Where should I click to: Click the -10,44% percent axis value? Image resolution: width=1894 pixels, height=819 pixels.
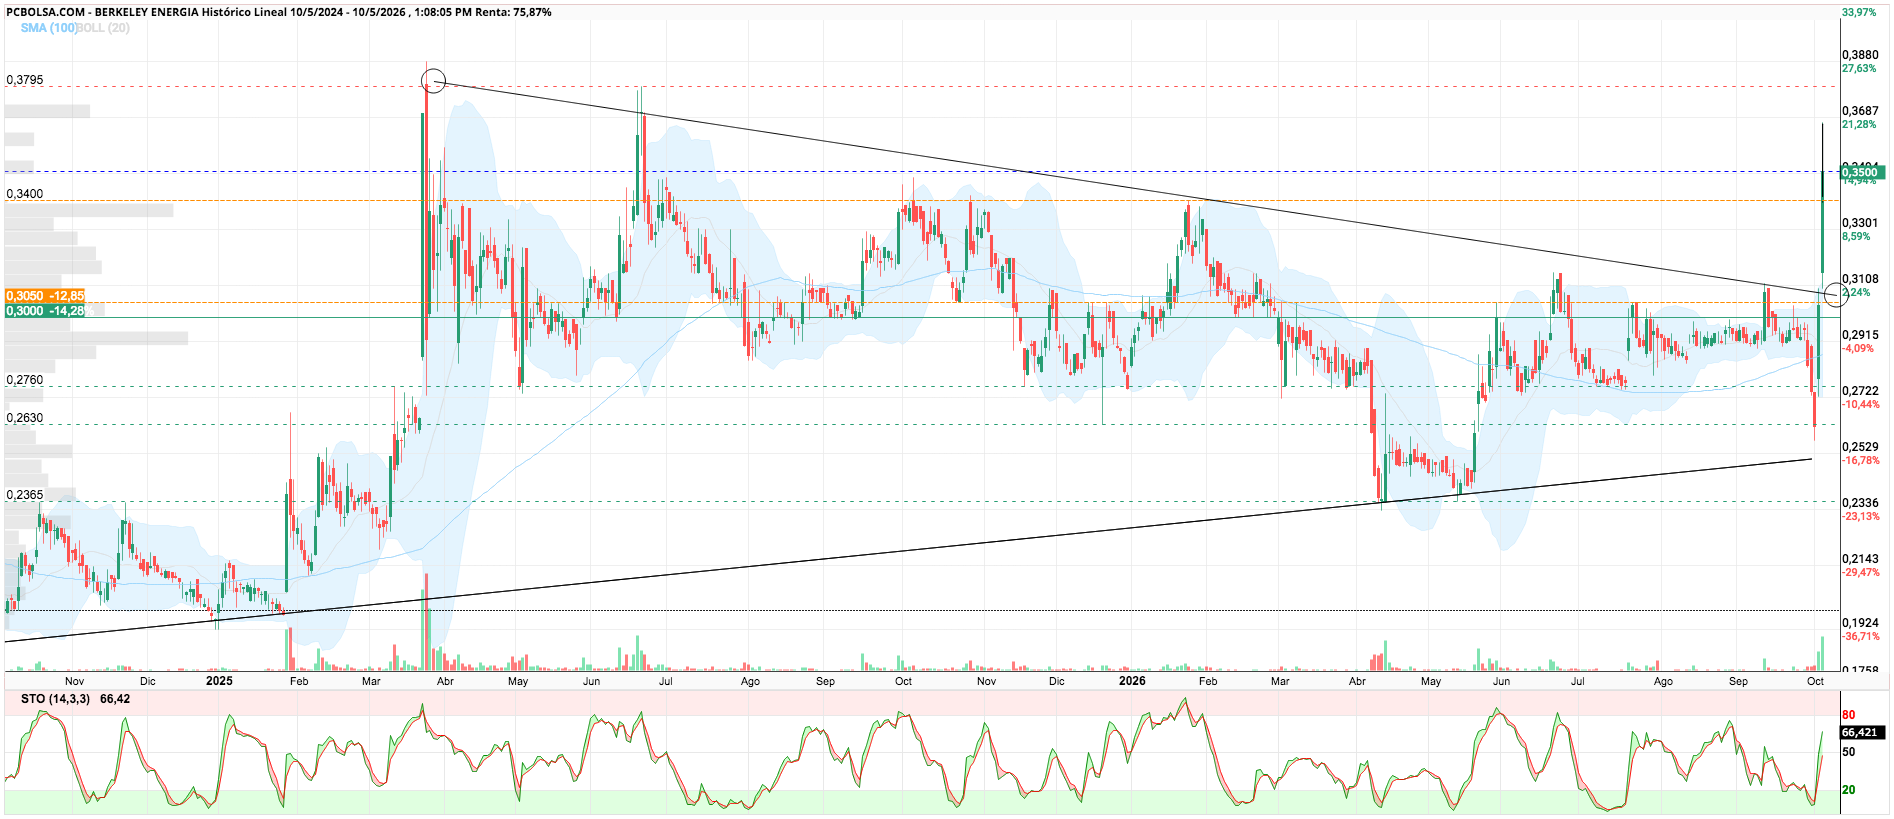click(x=1861, y=404)
